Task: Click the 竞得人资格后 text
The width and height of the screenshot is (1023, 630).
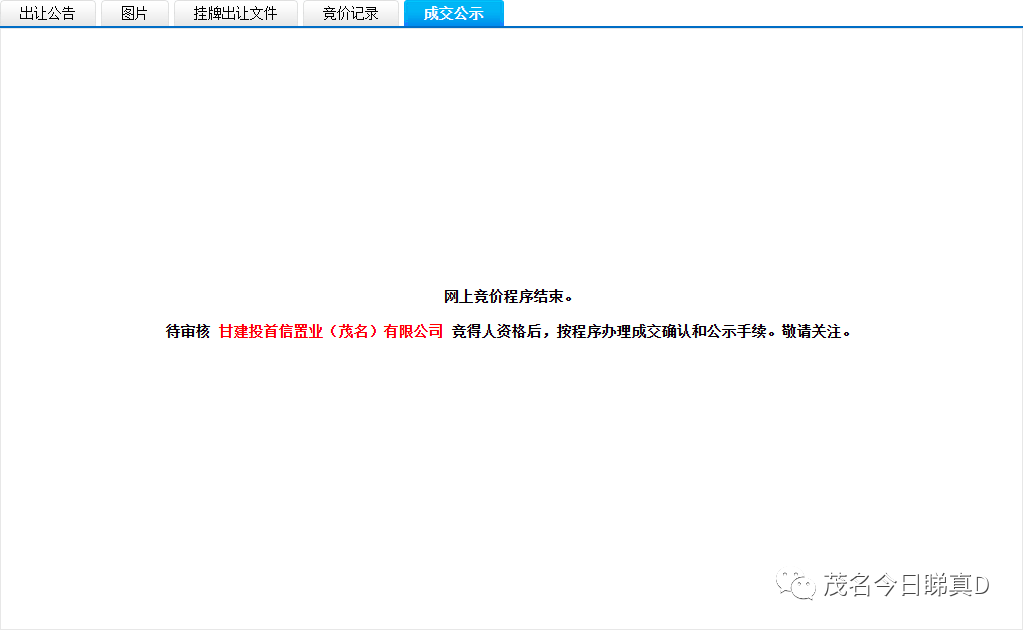Action: [498, 332]
